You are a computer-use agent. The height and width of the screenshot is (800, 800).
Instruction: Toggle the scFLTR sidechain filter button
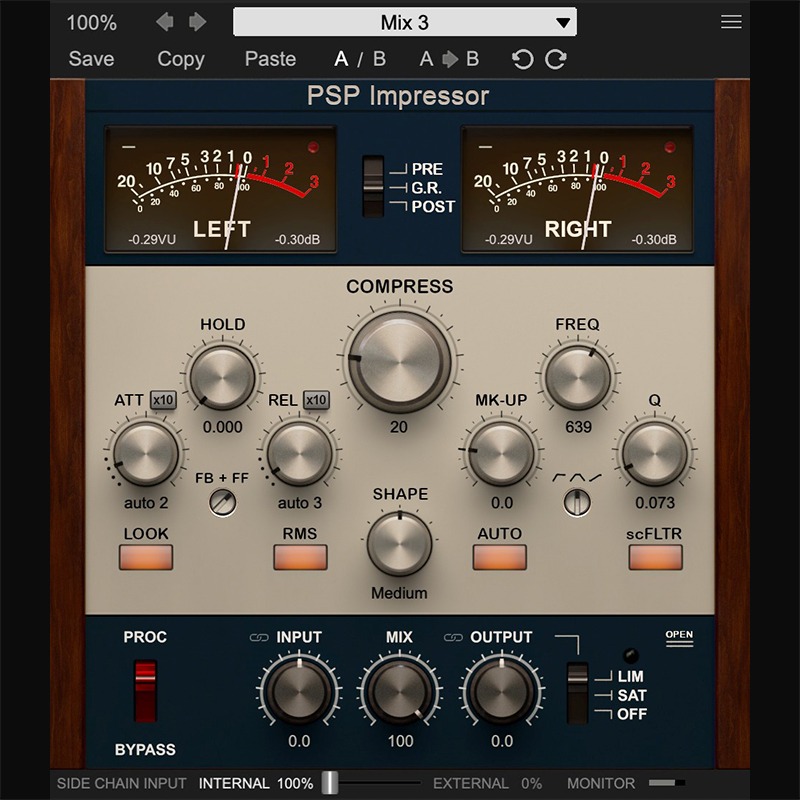655,557
